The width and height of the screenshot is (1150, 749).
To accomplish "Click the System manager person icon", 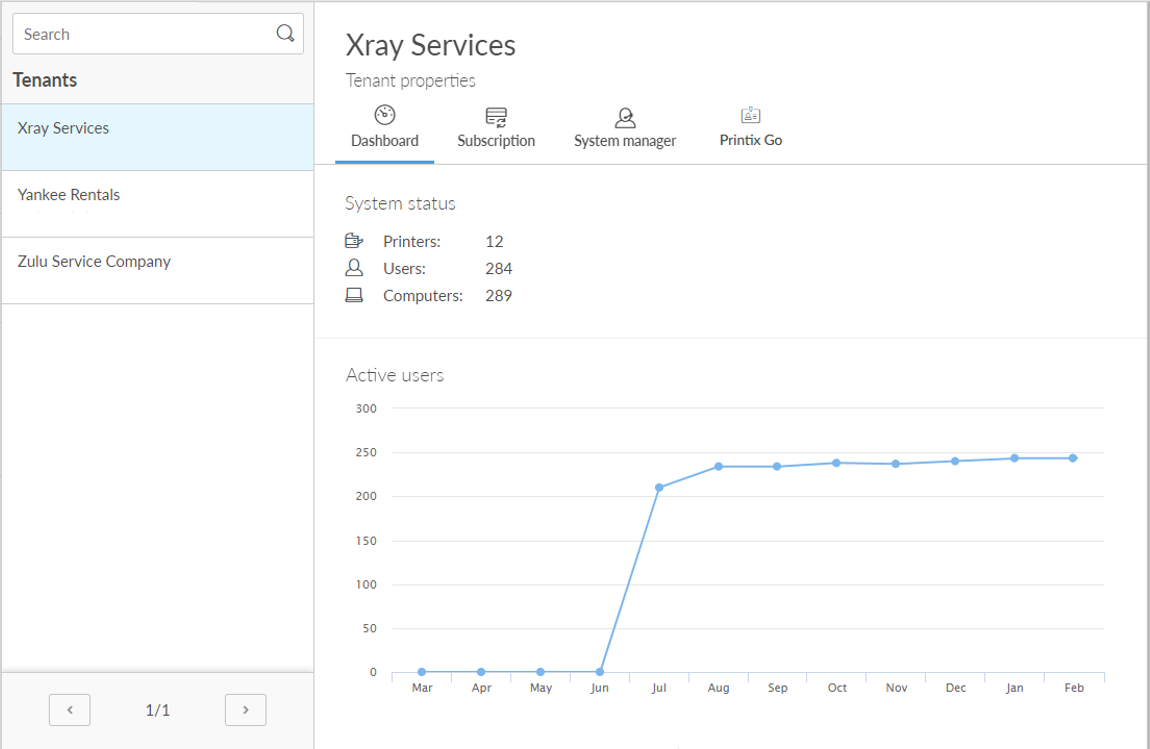I will [x=625, y=118].
